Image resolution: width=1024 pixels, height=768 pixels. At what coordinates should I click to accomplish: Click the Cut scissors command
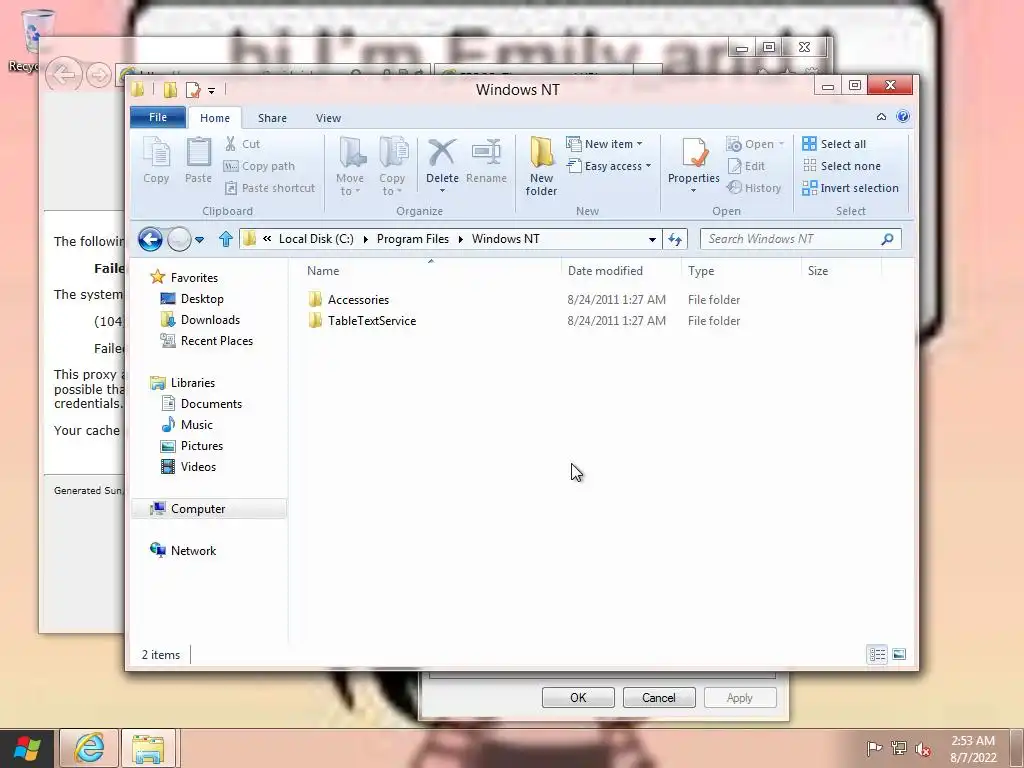[x=242, y=144]
